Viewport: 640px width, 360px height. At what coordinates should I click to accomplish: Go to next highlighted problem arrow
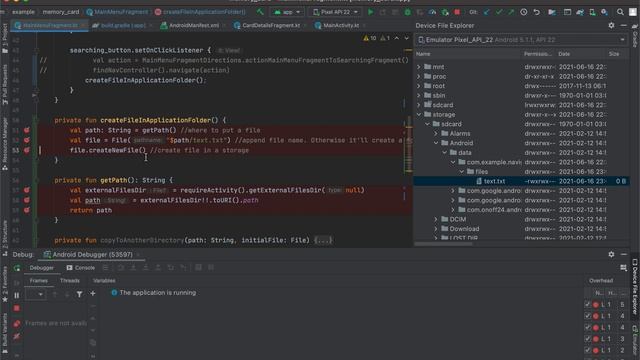tap(407, 38)
